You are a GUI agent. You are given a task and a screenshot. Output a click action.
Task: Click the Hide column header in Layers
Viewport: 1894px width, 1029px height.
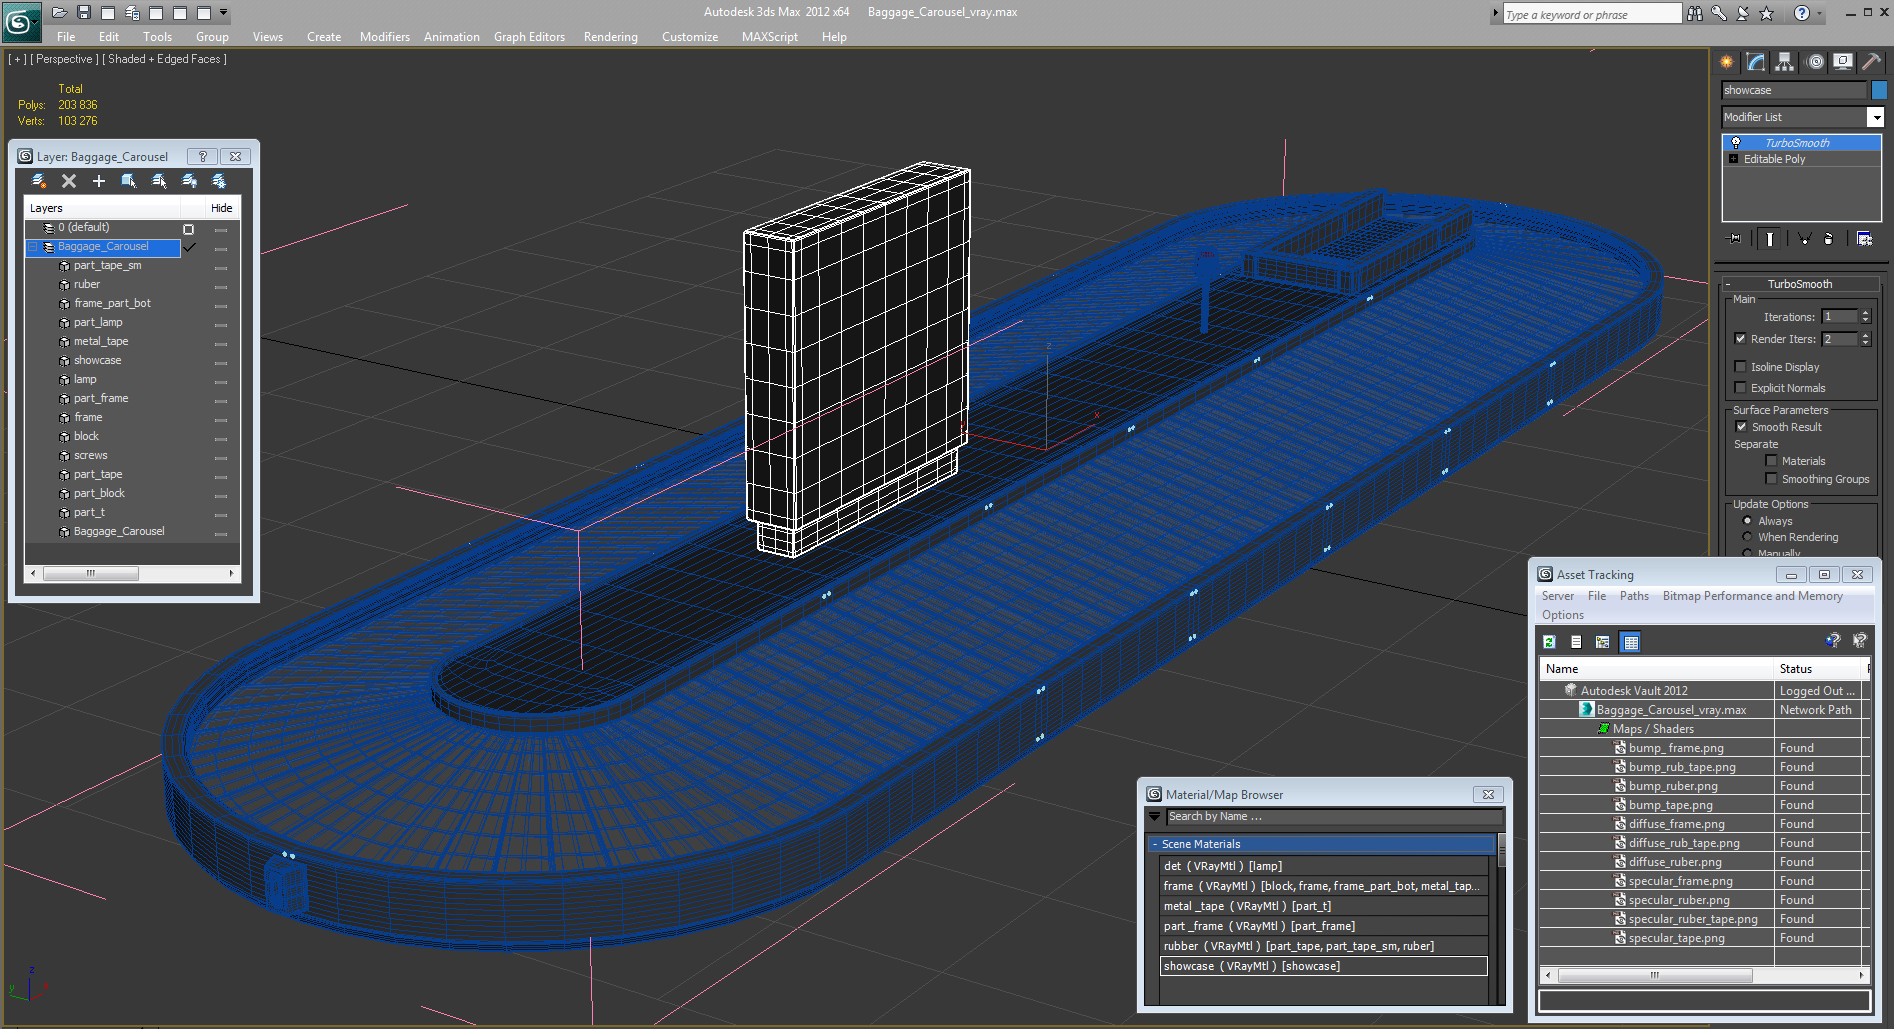click(221, 208)
